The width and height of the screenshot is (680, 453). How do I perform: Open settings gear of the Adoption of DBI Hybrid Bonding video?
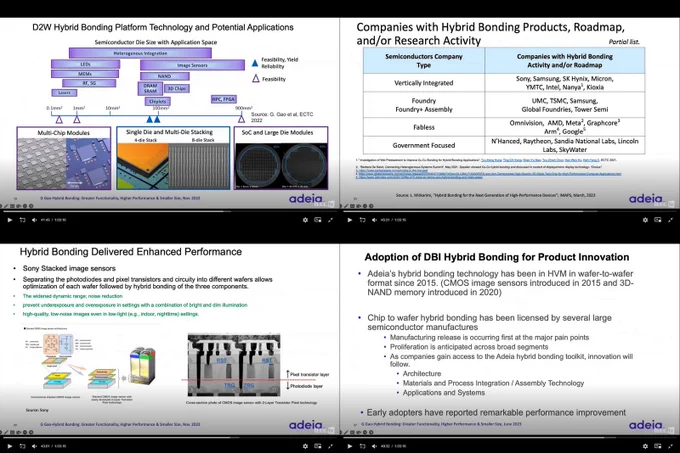(x=645, y=446)
